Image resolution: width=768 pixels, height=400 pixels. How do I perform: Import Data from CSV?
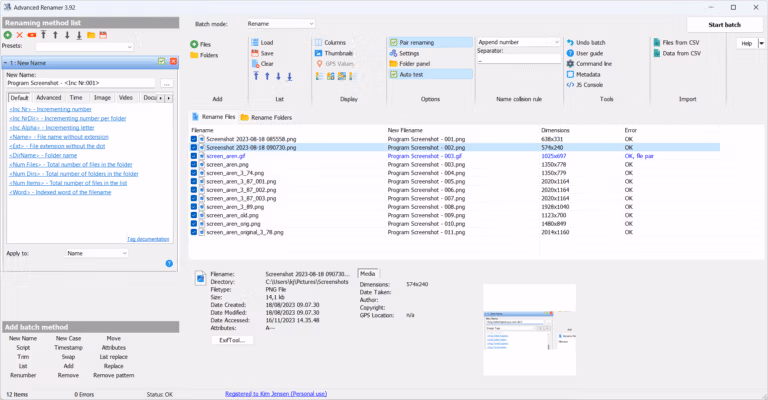click(x=677, y=53)
